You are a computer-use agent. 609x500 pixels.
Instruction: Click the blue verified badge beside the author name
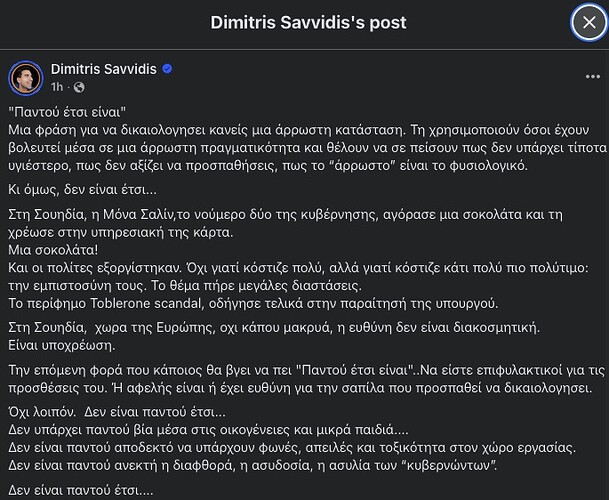coord(167,69)
